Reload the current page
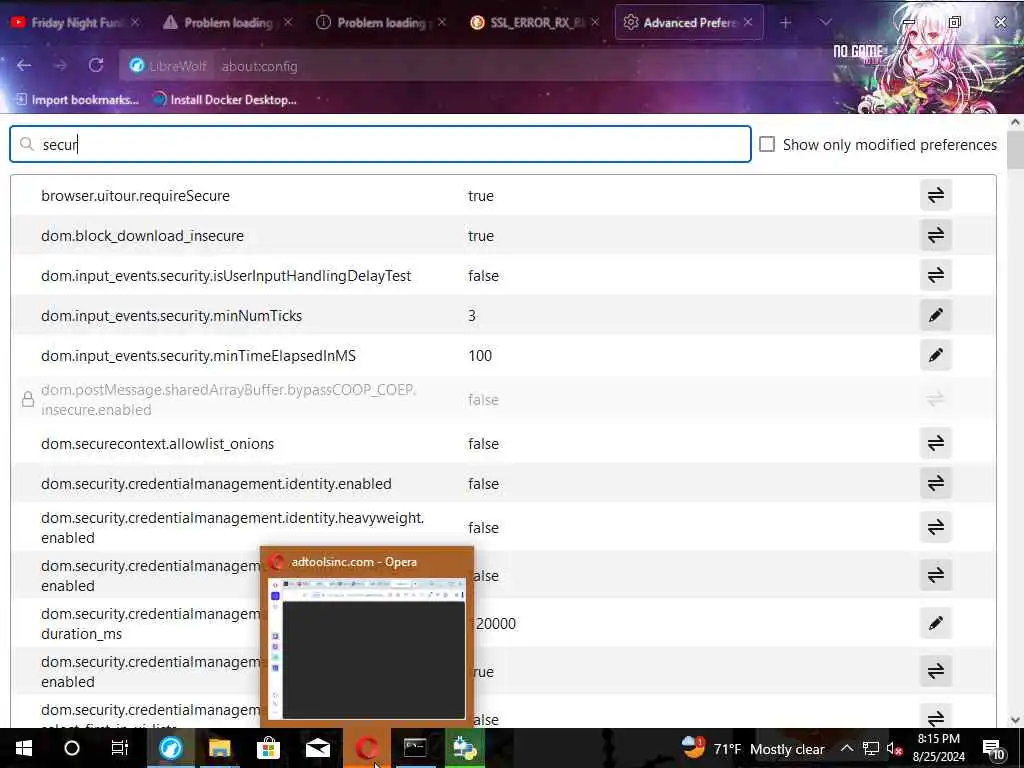1024x768 pixels. point(96,65)
